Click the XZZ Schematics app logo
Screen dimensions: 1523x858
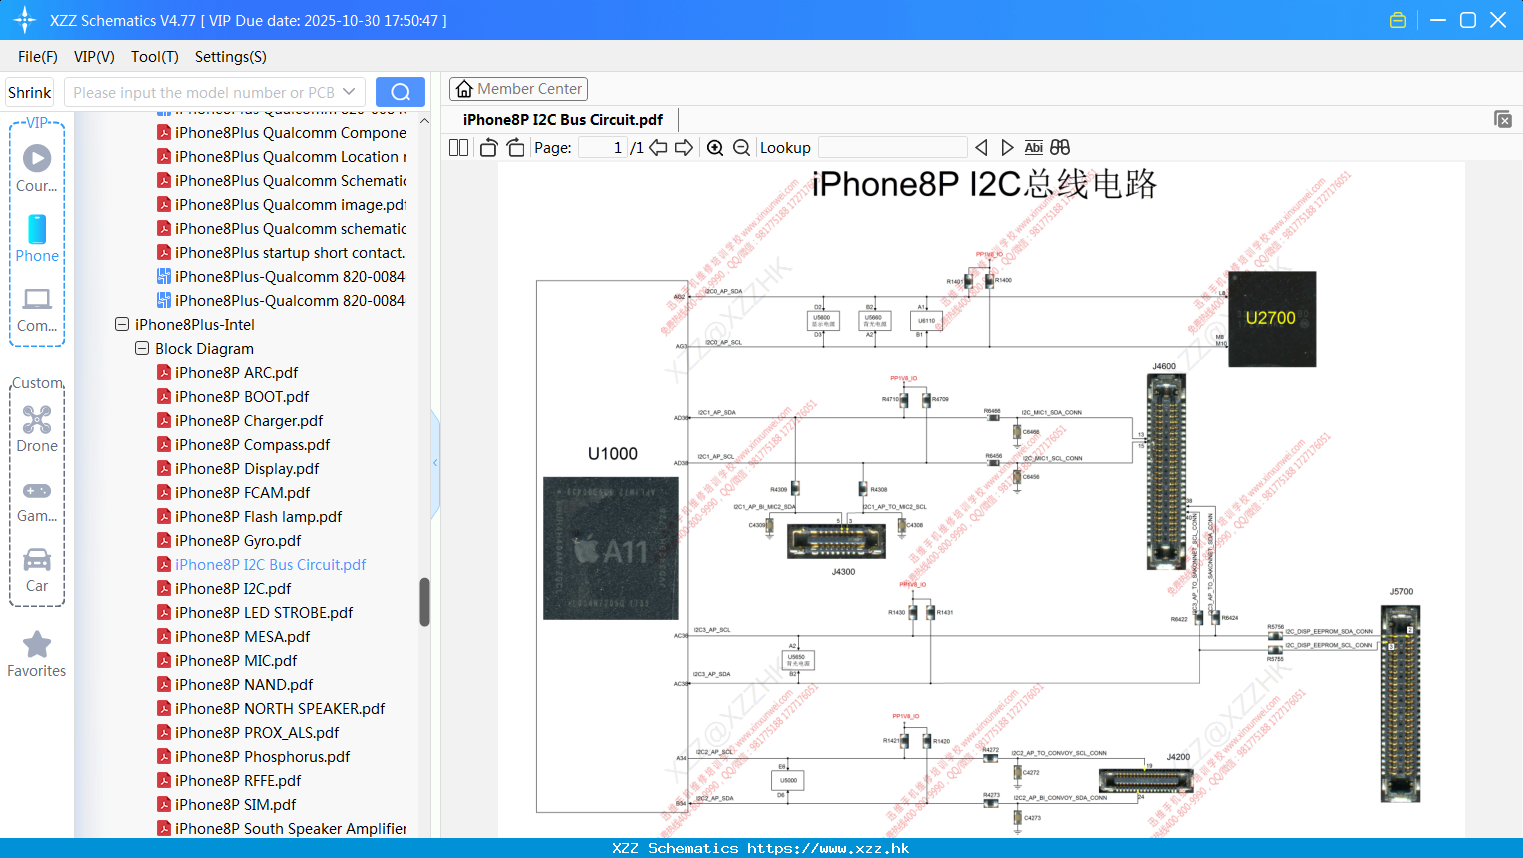(x=24, y=20)
